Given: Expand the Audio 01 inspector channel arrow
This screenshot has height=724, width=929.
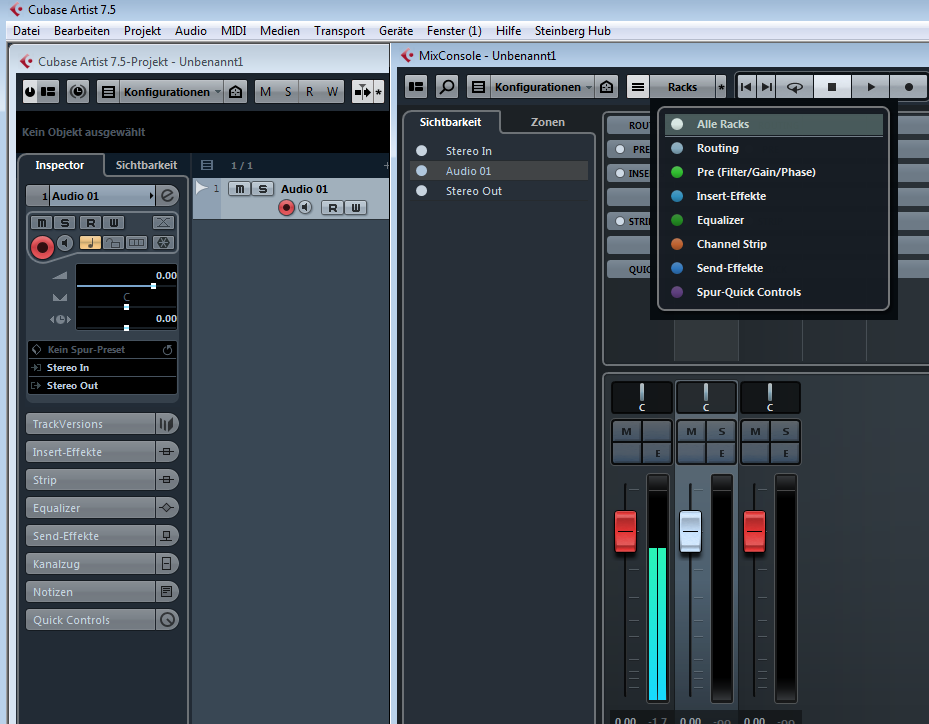Looking at the screenshot, I should 151,196.
